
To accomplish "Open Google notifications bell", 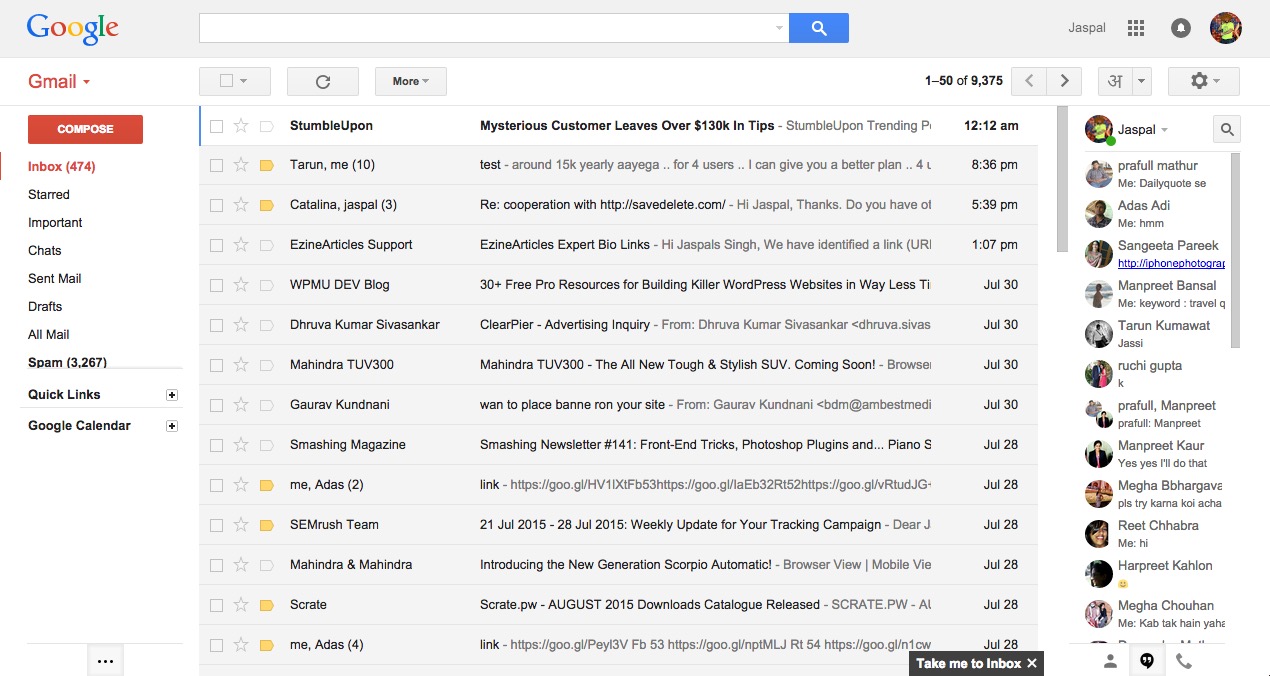I will (x=1181, y=28).
